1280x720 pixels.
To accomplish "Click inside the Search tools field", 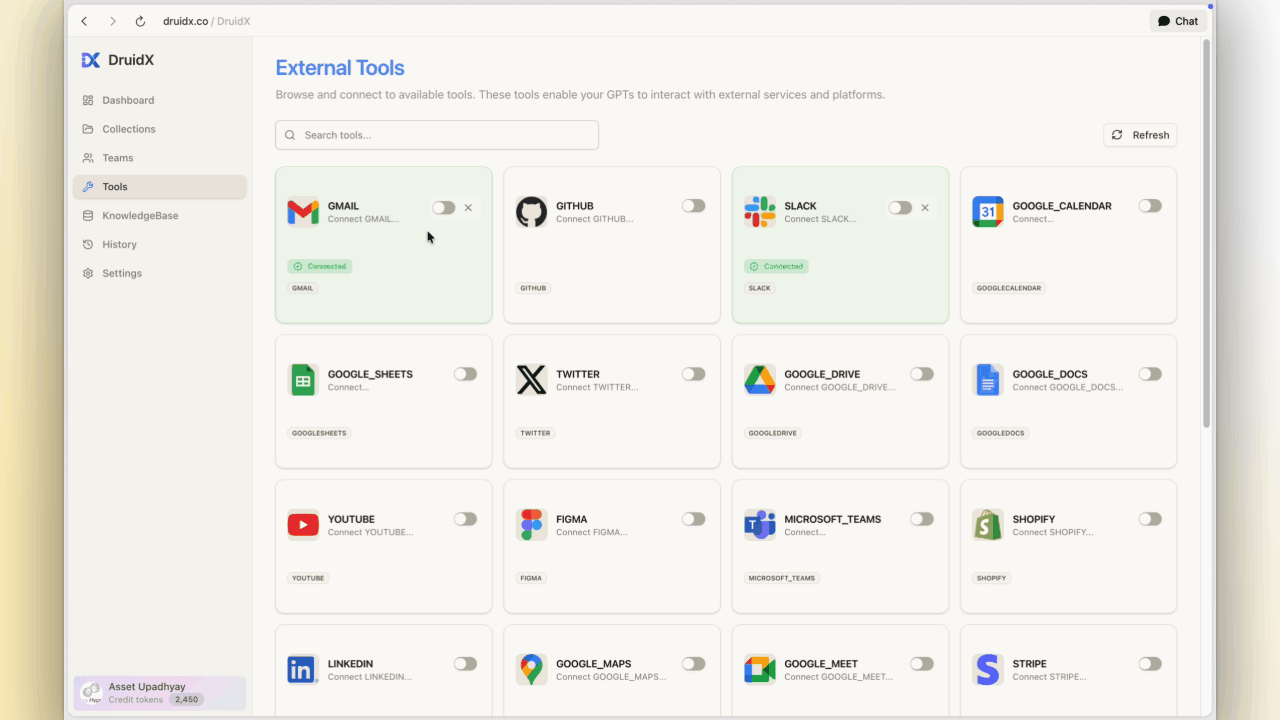I will [436, 134].
